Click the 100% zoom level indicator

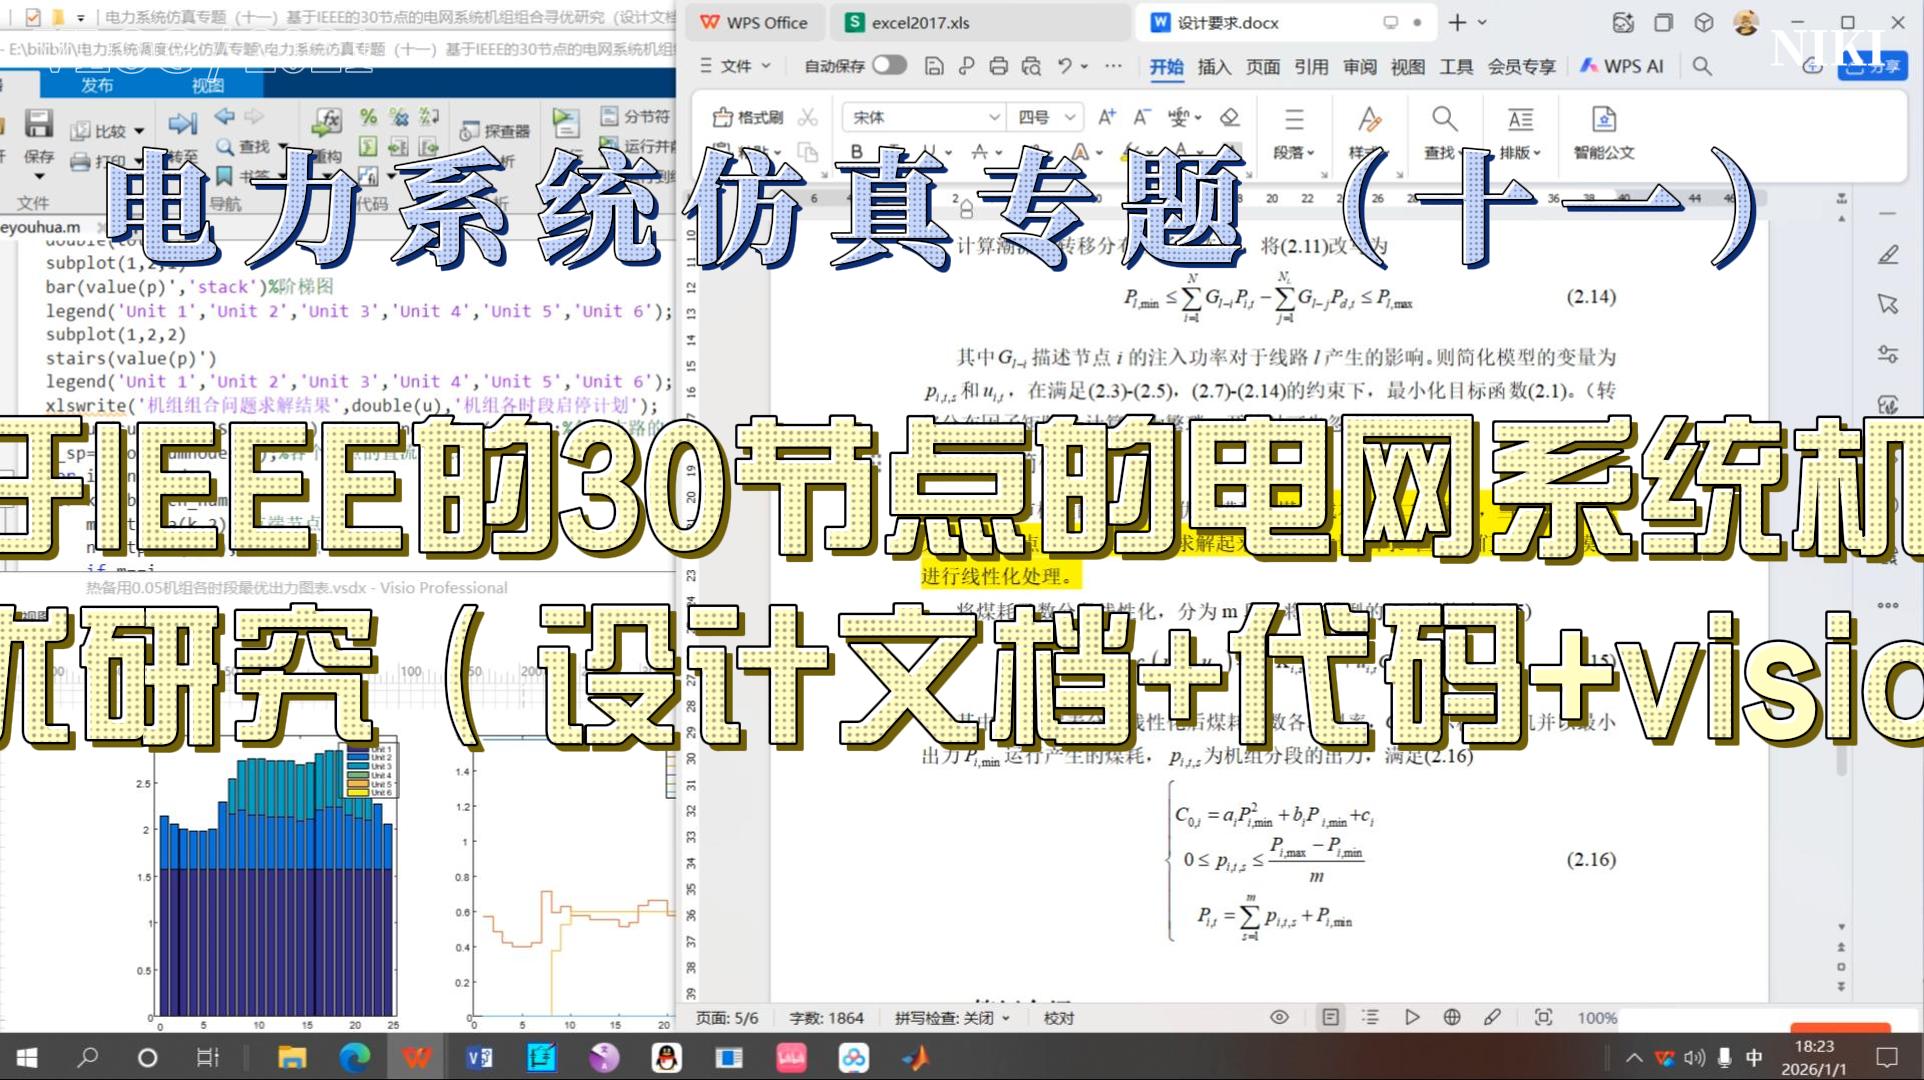coord(1596,1018)
